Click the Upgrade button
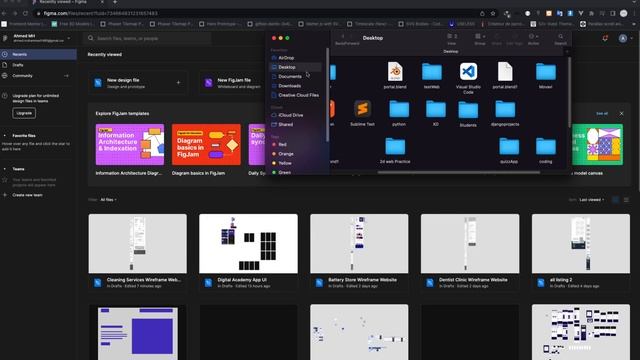The height and width of the screenshot is (360, 640). pyautogui.click(x=24, y=113)
